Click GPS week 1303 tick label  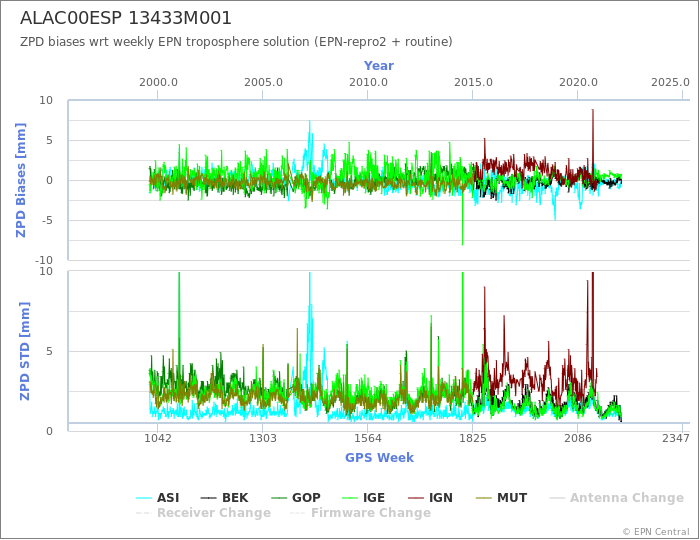262,439
